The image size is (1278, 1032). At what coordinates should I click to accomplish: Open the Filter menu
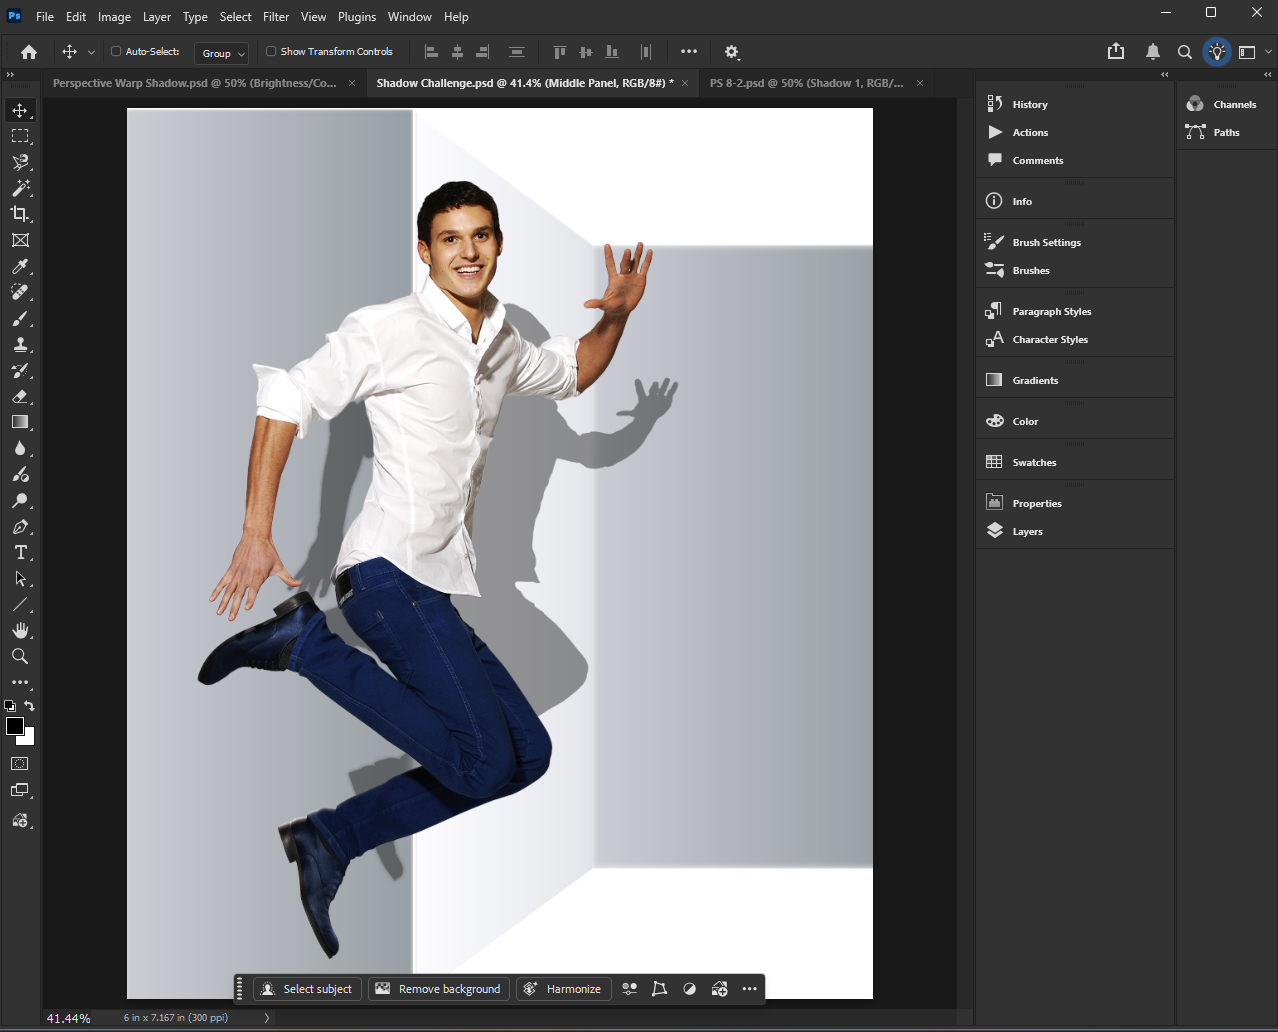pos(276,16)
